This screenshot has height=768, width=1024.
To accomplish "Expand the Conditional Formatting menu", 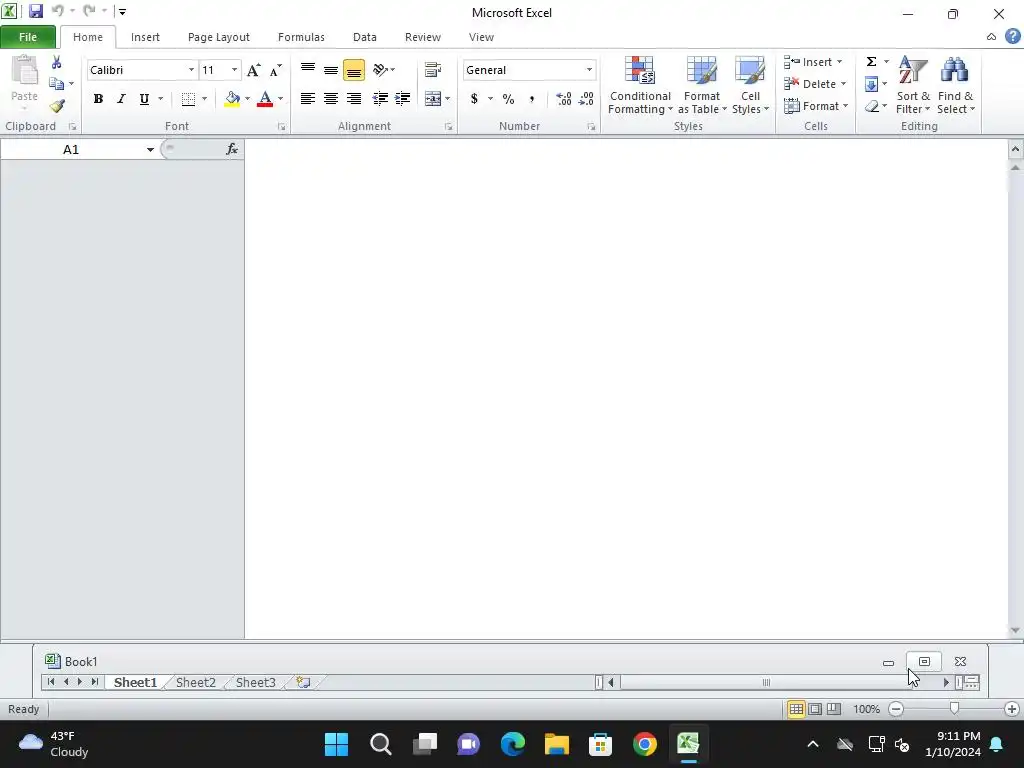I will click(640, 86).
